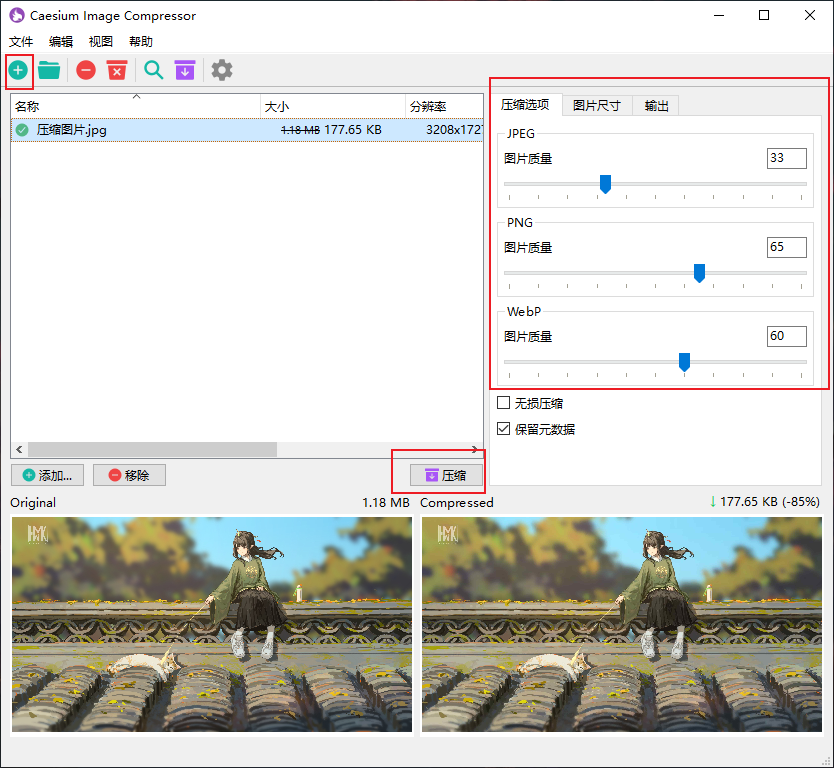Click the purple compress toolbar icon

[x=185, y=70]
